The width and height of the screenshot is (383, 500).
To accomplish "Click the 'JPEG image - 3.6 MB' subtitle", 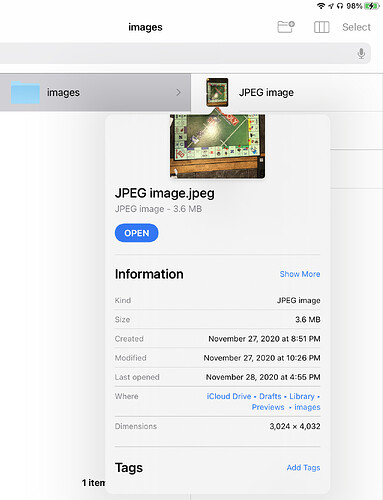I will (x=158, y=209).
